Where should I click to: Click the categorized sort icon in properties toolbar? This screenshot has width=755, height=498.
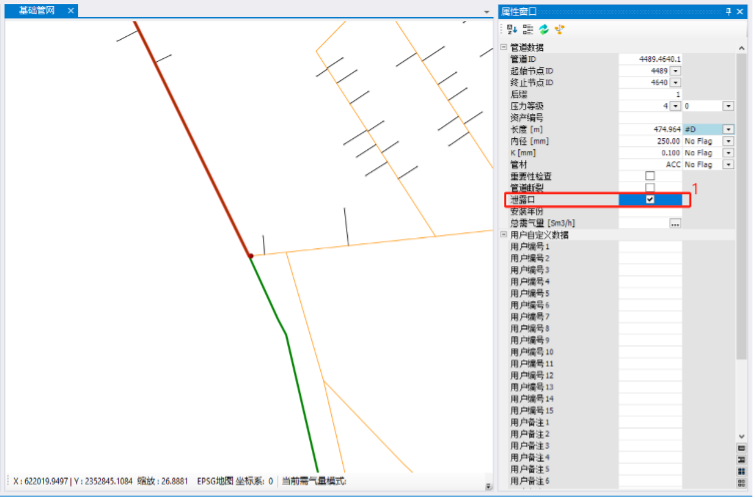point(512,30)
